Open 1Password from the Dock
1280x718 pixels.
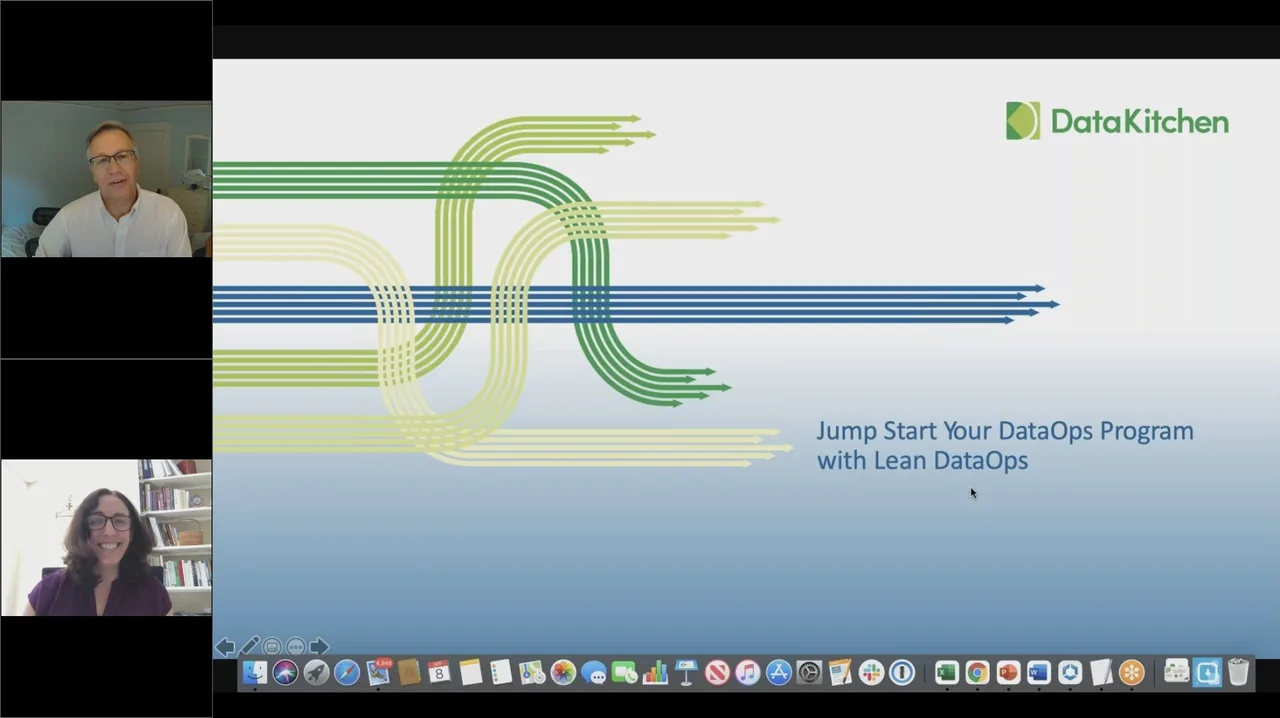point(902,673)
